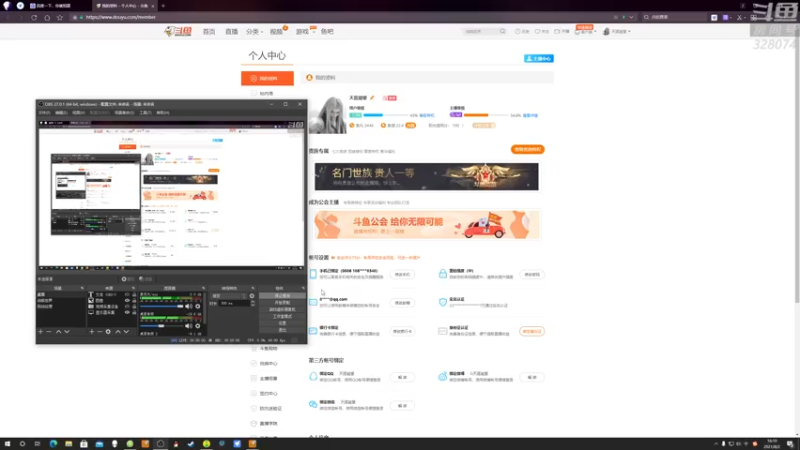Remove selected scene with minus icon
800x450 pixels.
49,332
